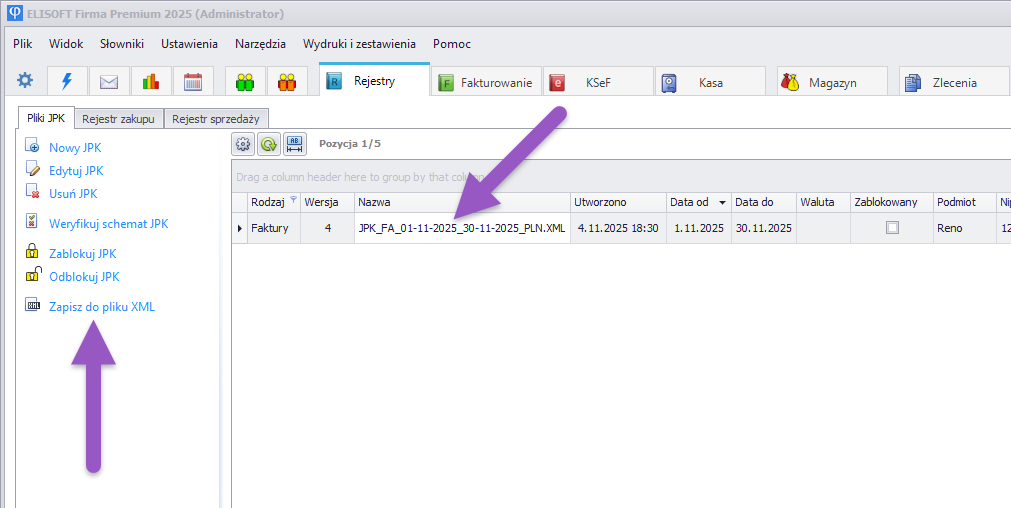Viewport: 1011px width, 508px height.
Task: Toggle the Zablokowany checkbox in Faktury row
Action: 892,228
